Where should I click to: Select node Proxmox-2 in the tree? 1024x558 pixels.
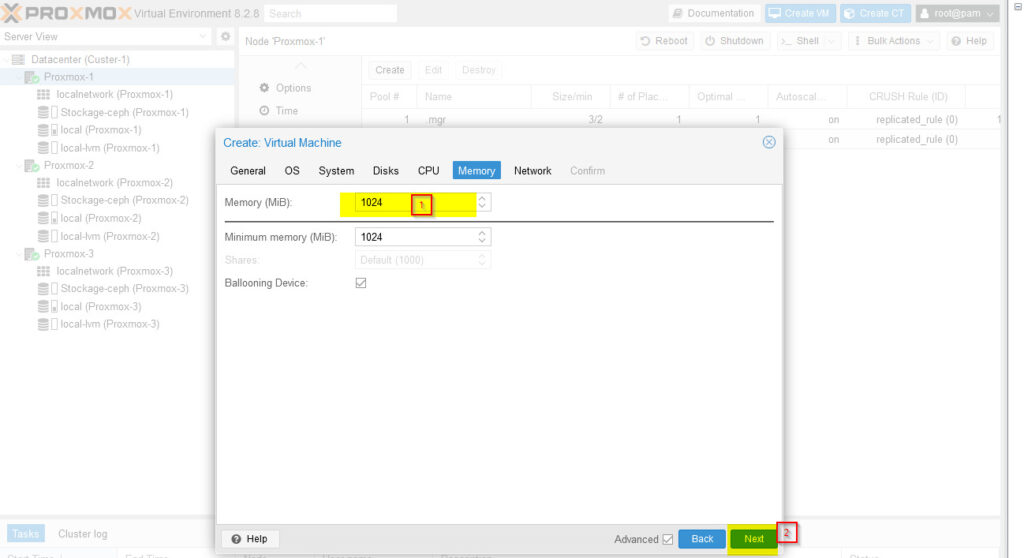(69, 165)
